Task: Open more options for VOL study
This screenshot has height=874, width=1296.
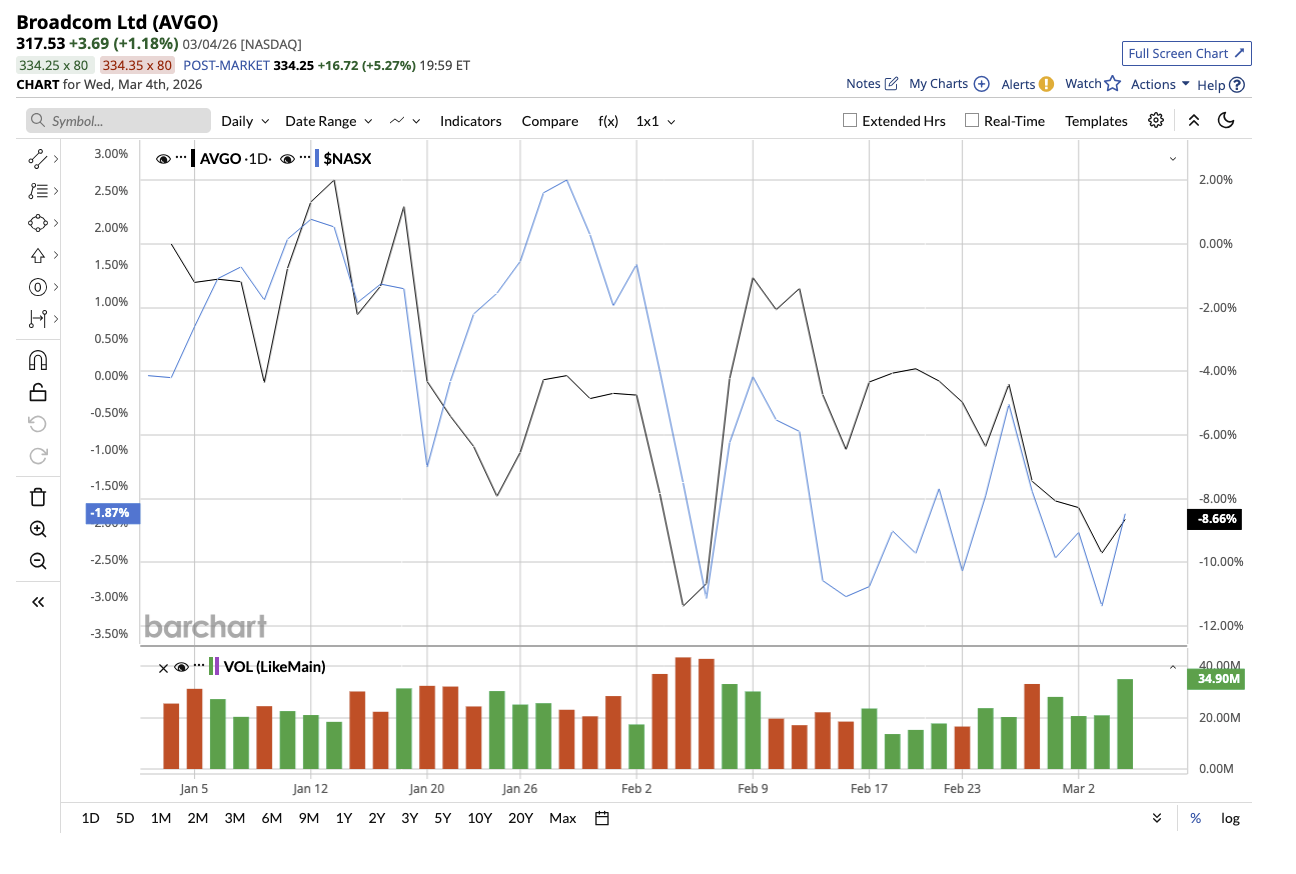Action: [x=199, y=666]
